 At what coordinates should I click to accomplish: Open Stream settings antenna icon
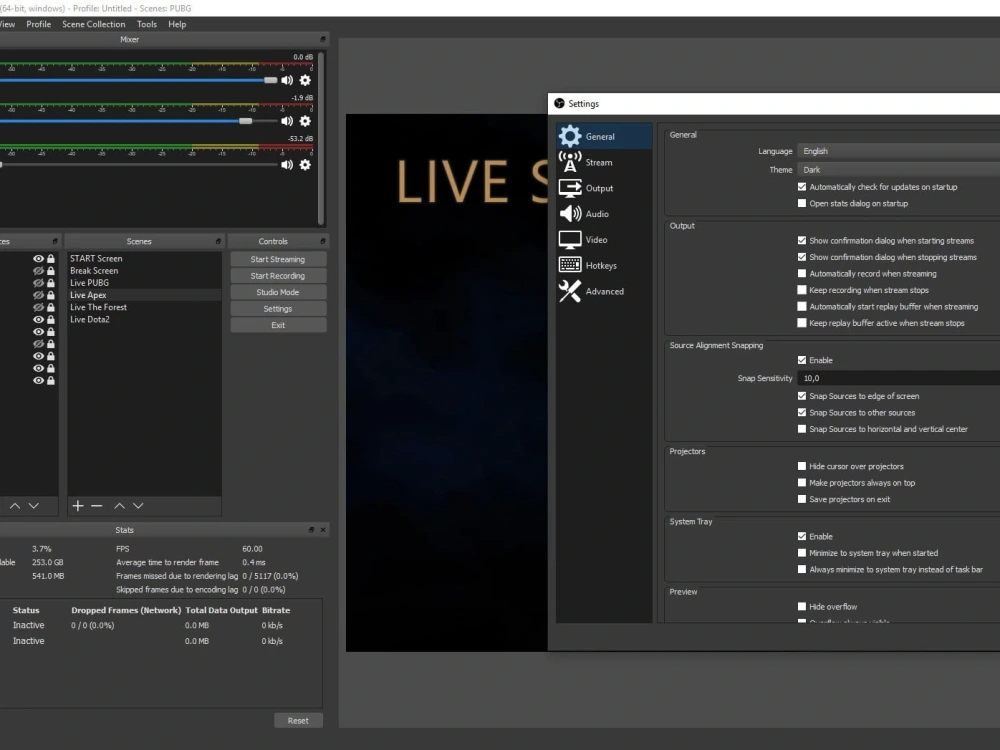point(570,162)
